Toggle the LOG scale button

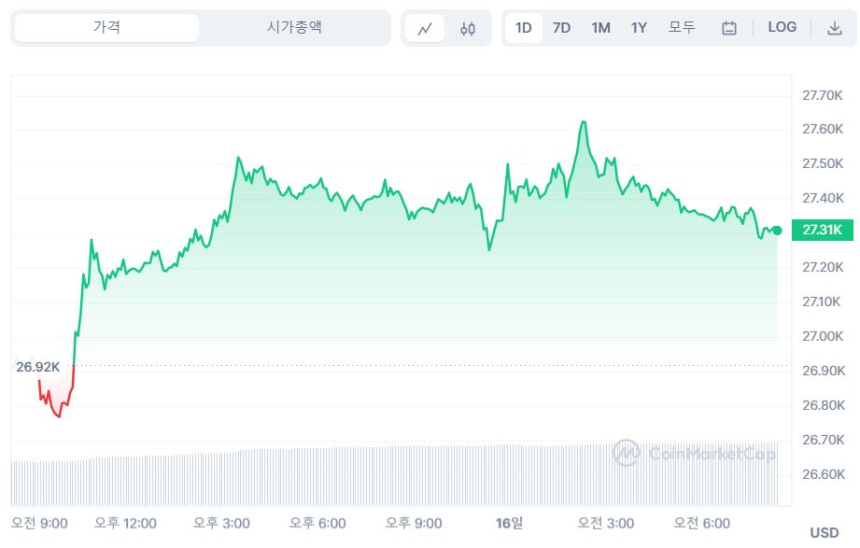[x=782, y=28]
